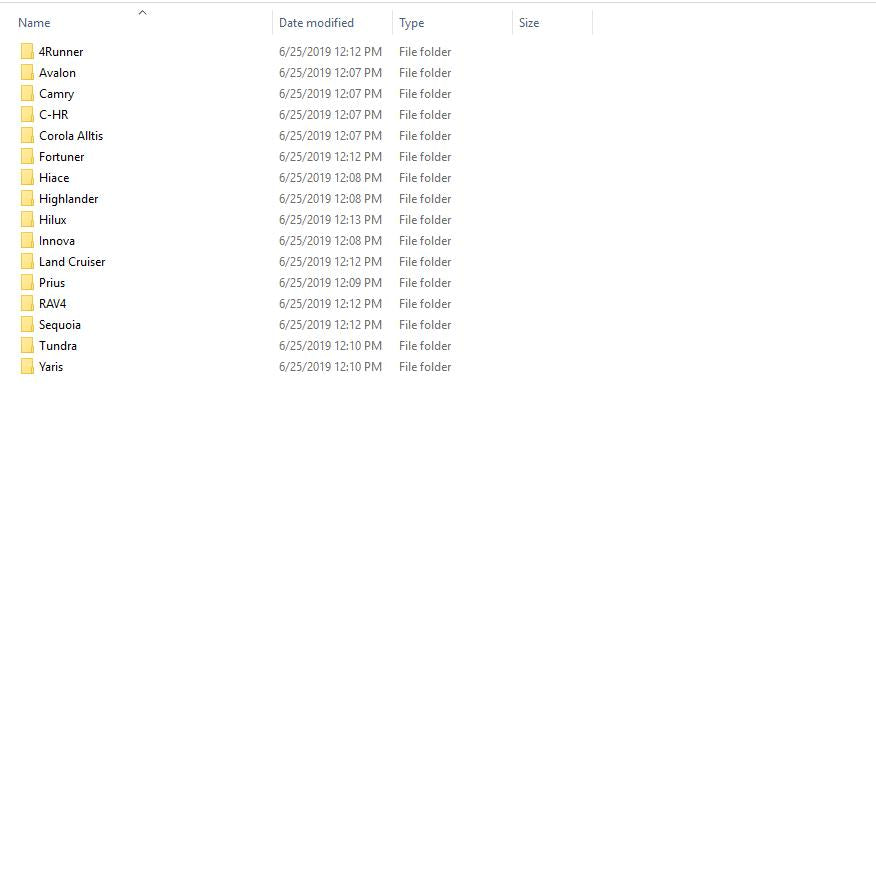Select the Land Cruiser folder name

72,262
